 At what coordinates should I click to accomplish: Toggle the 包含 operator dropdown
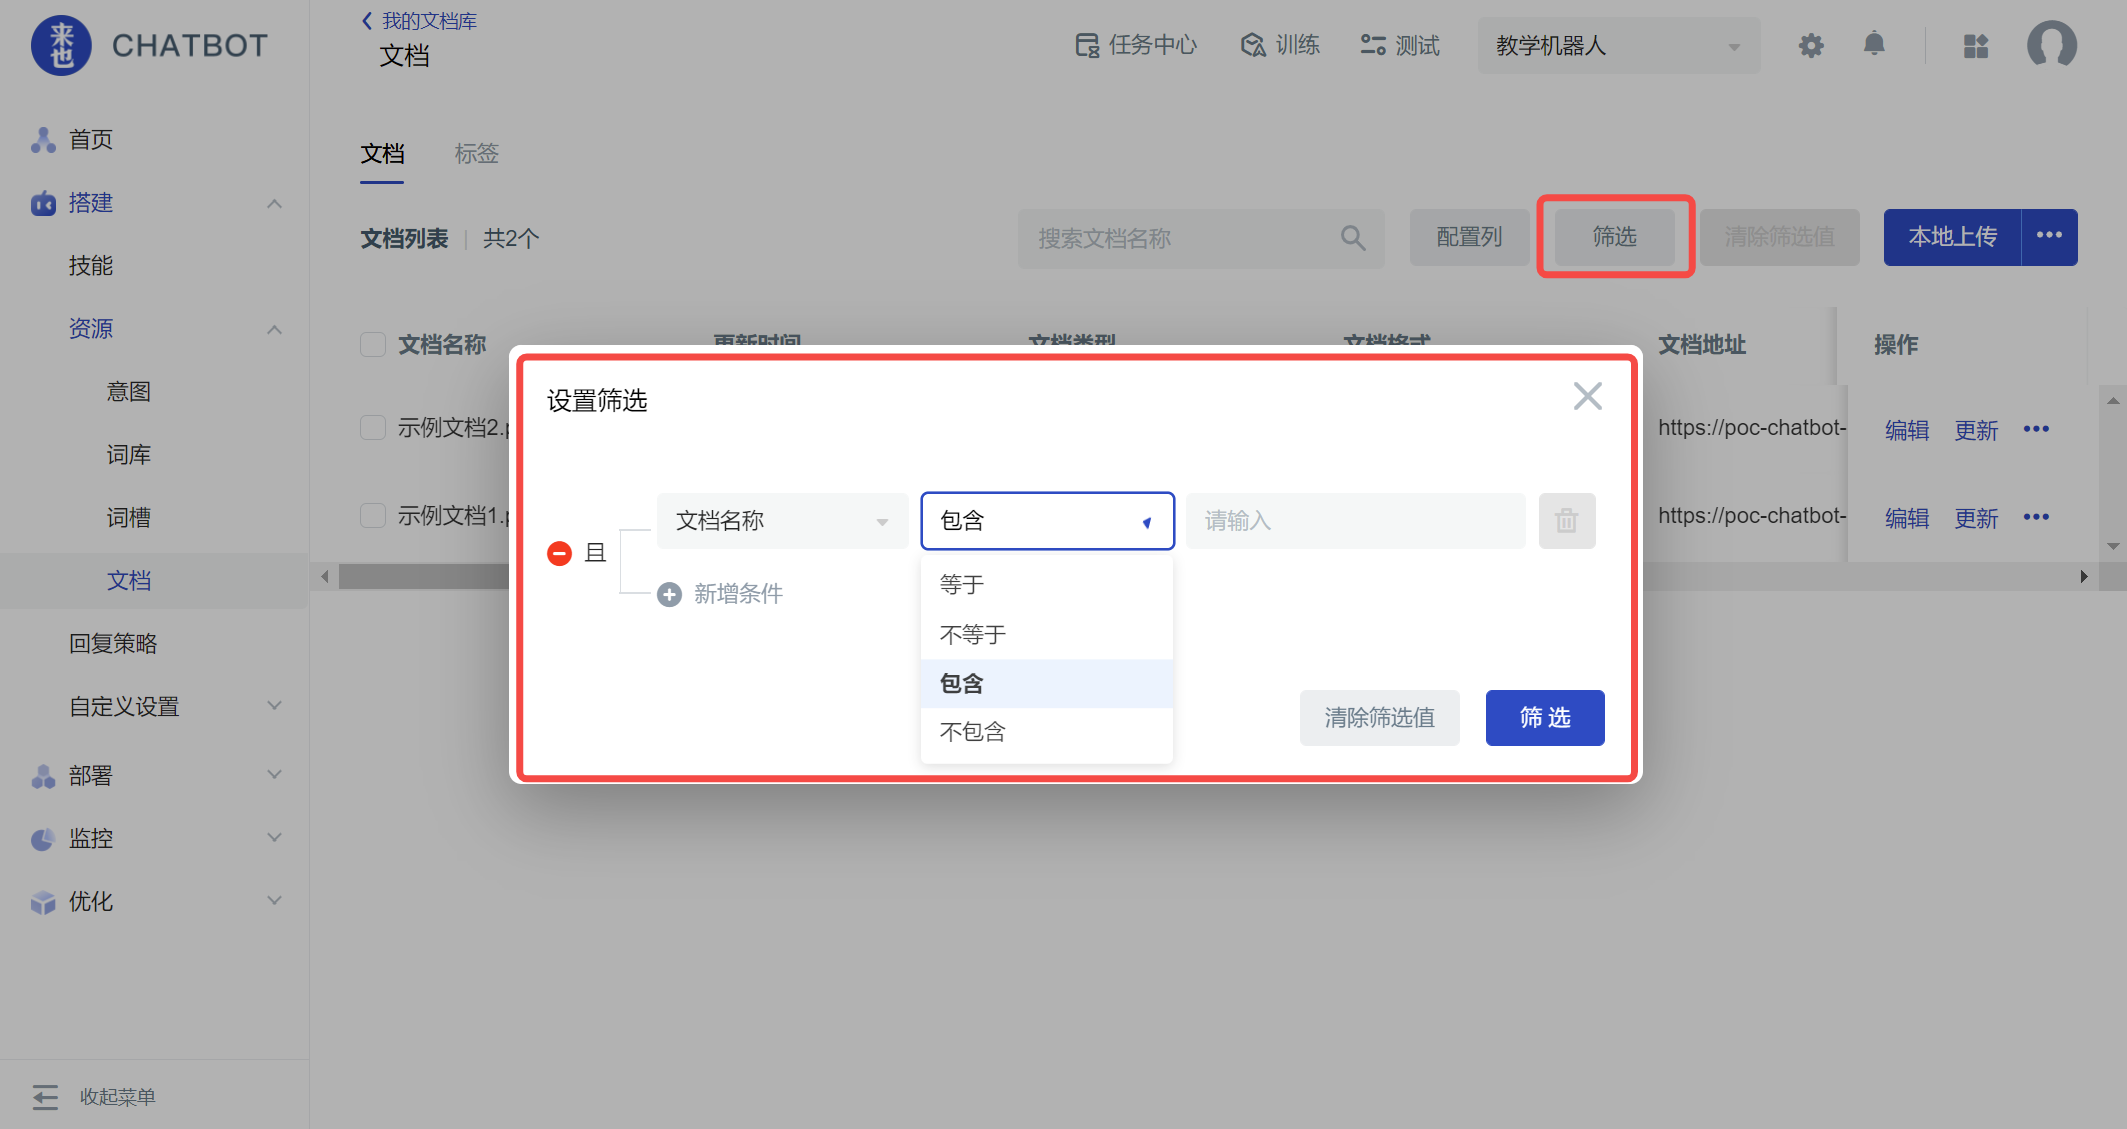tap(1047, 521)
